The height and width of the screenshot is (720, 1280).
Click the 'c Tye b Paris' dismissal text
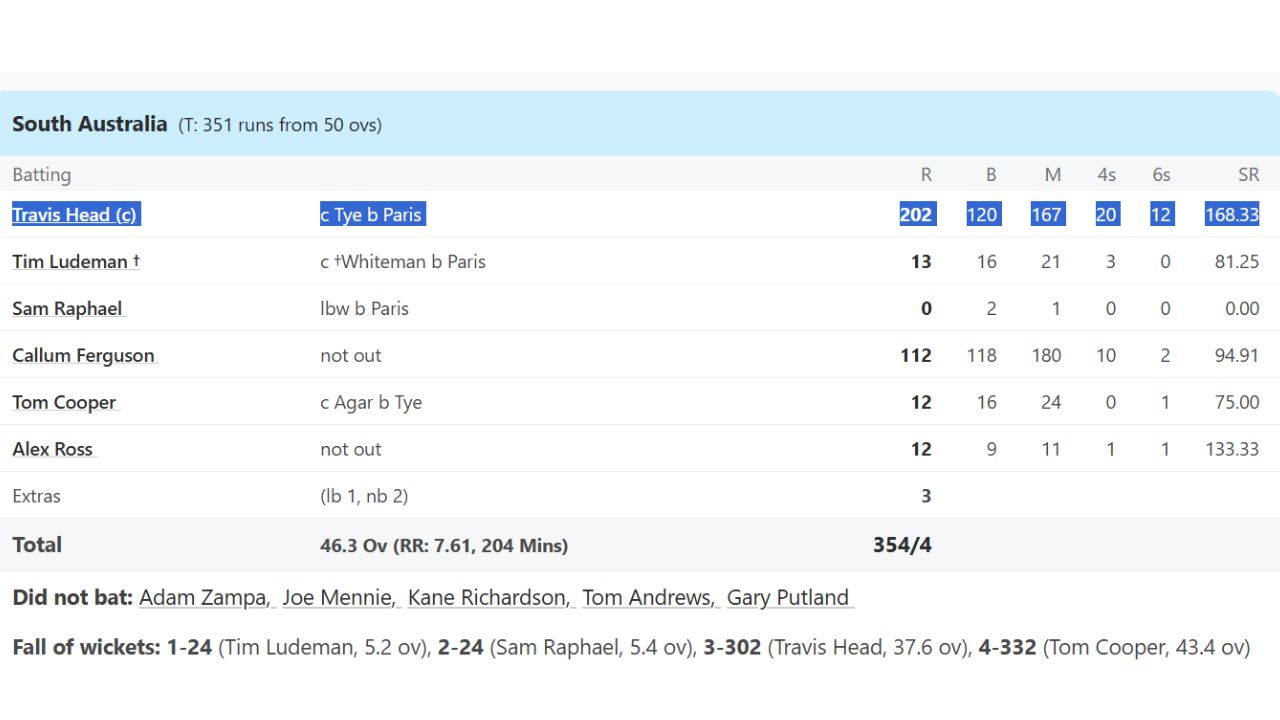click(371, 215)
